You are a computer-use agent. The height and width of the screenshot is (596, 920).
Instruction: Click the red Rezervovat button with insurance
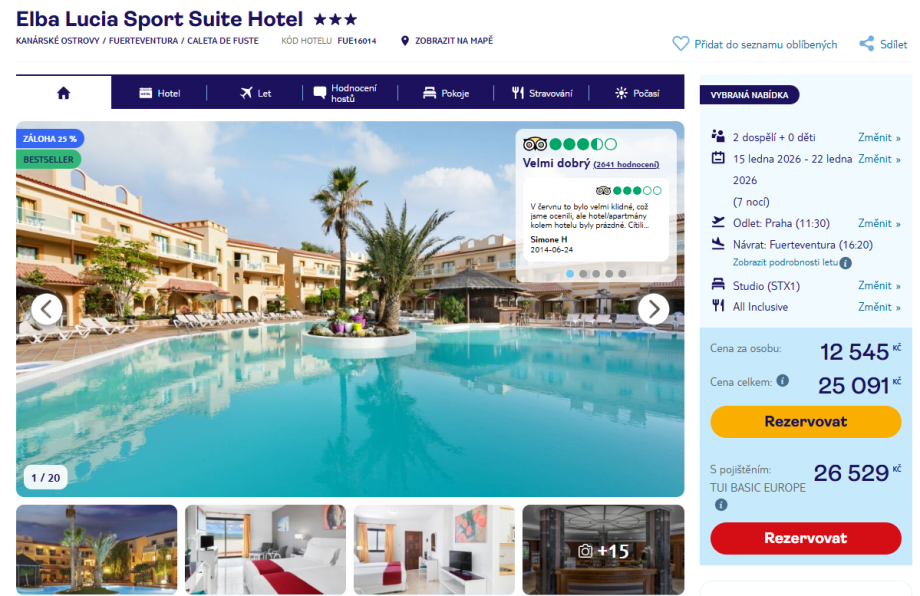(x=806, y=538)
